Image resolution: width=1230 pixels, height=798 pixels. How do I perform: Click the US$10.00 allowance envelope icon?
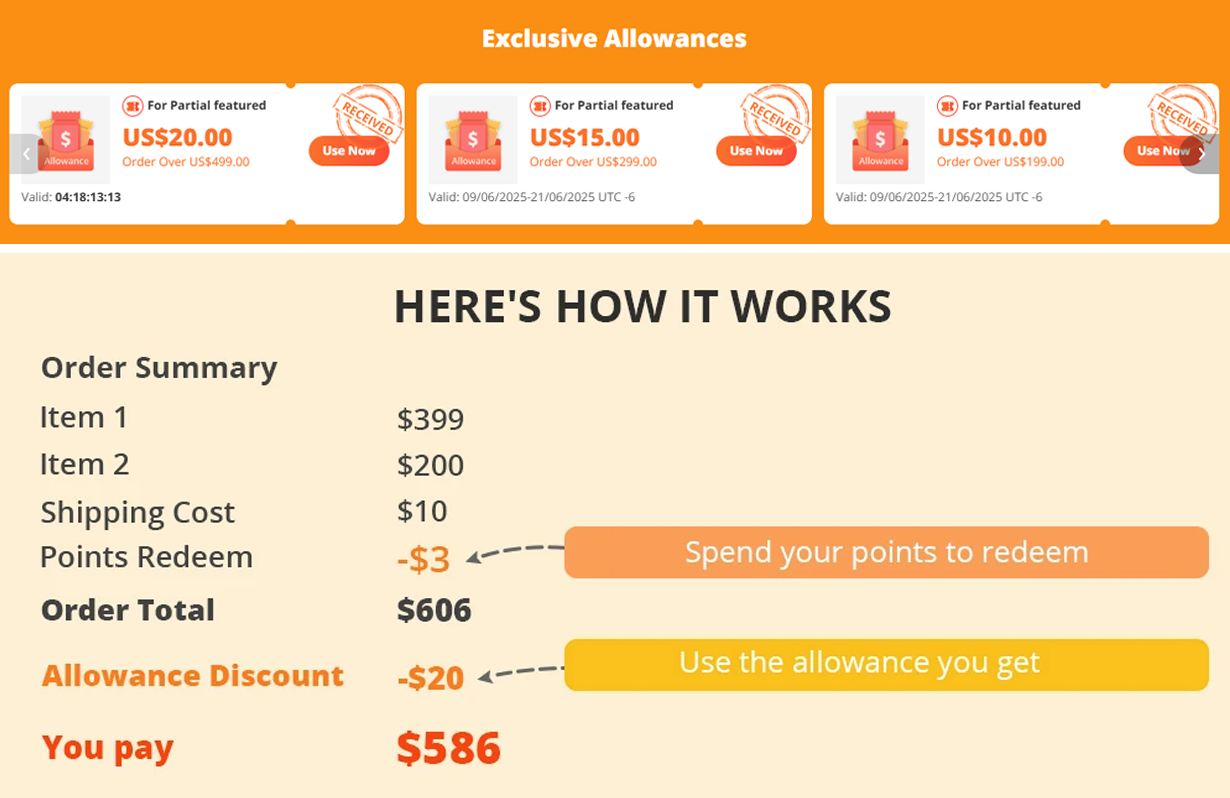[880, 140]
